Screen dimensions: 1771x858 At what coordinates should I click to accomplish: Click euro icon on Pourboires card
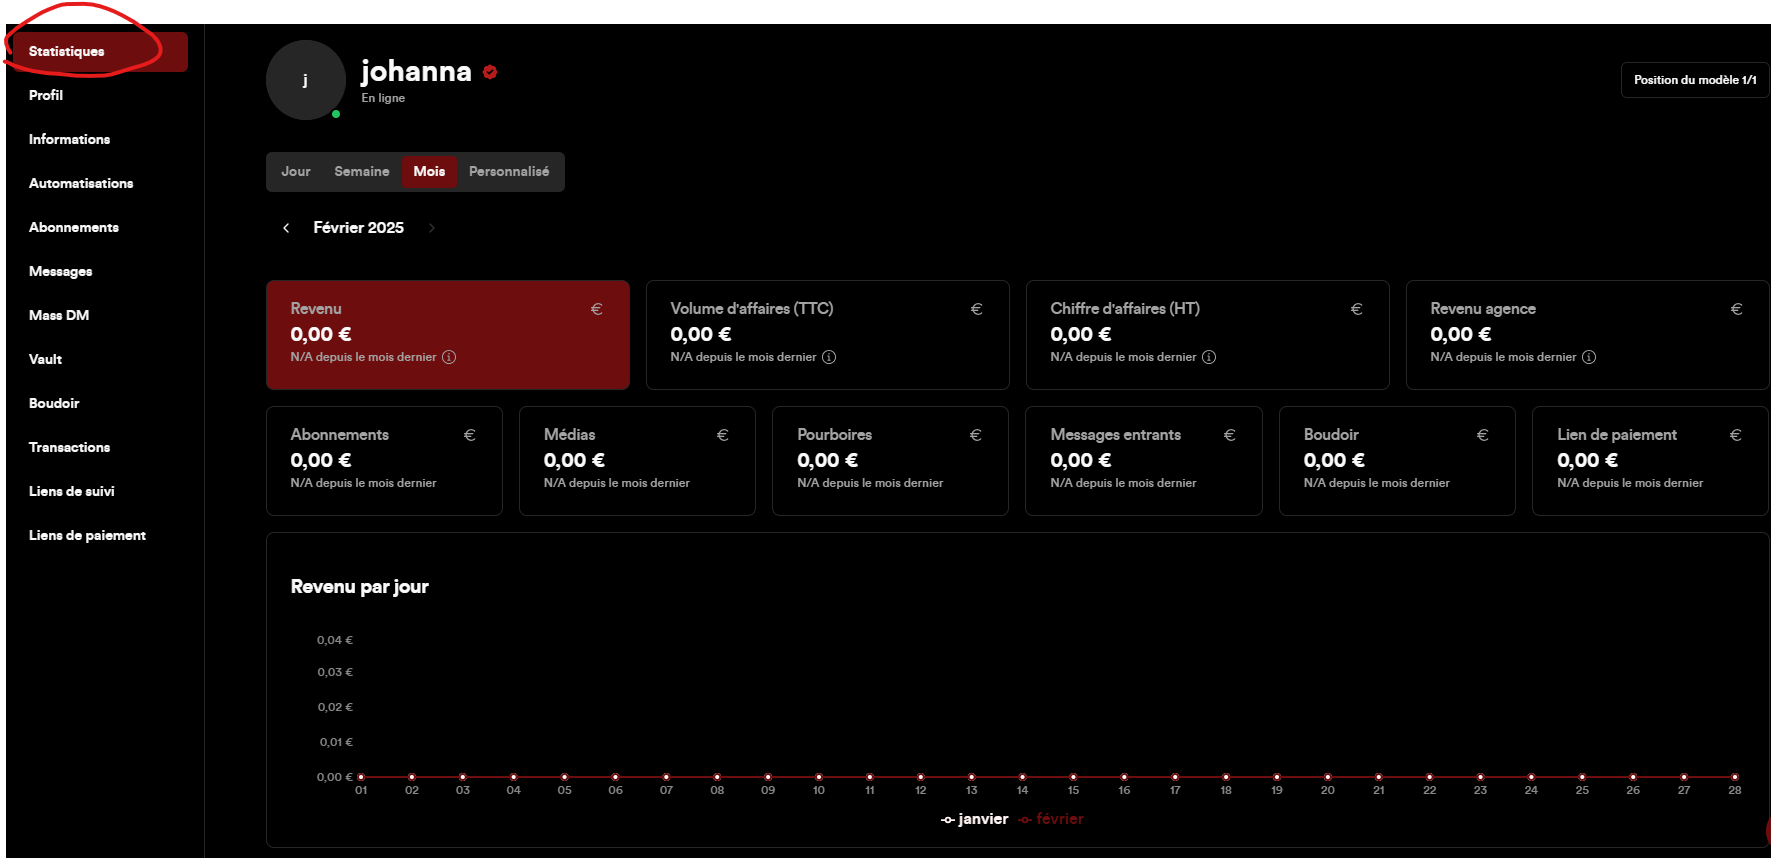pyautogui.click(x=976, y=435)
